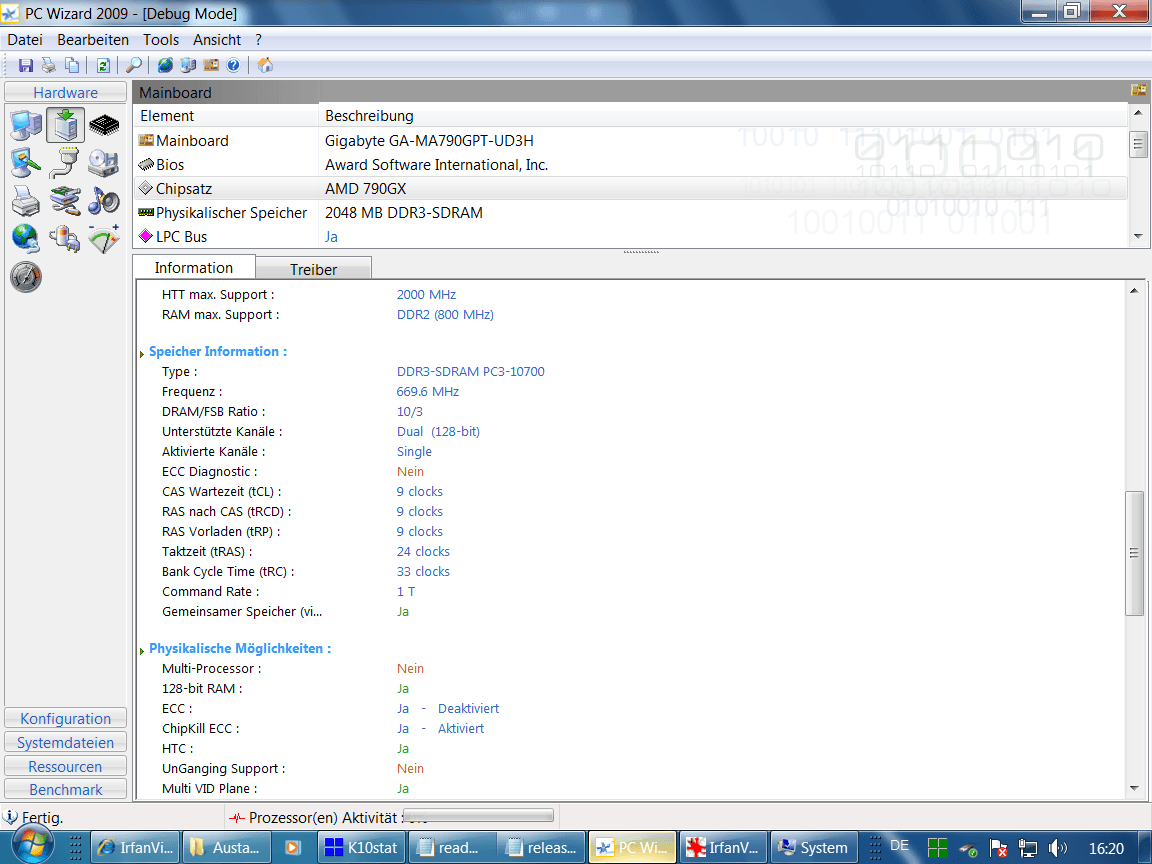Select the Video monitor with brush icon

click(26, 163)
